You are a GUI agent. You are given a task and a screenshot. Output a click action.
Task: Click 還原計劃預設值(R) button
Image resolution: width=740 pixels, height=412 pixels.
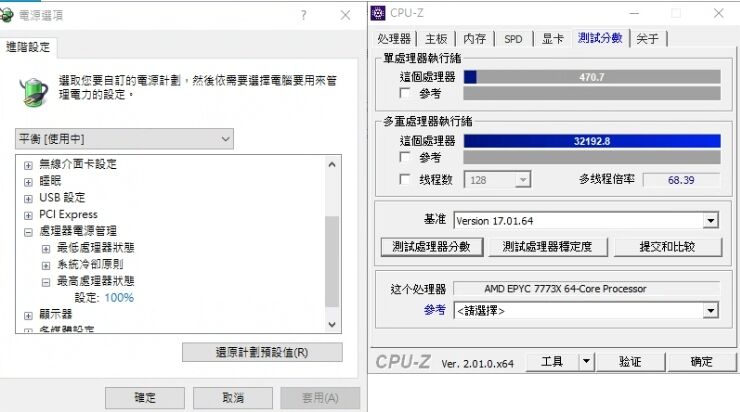[x=262, y=352]
